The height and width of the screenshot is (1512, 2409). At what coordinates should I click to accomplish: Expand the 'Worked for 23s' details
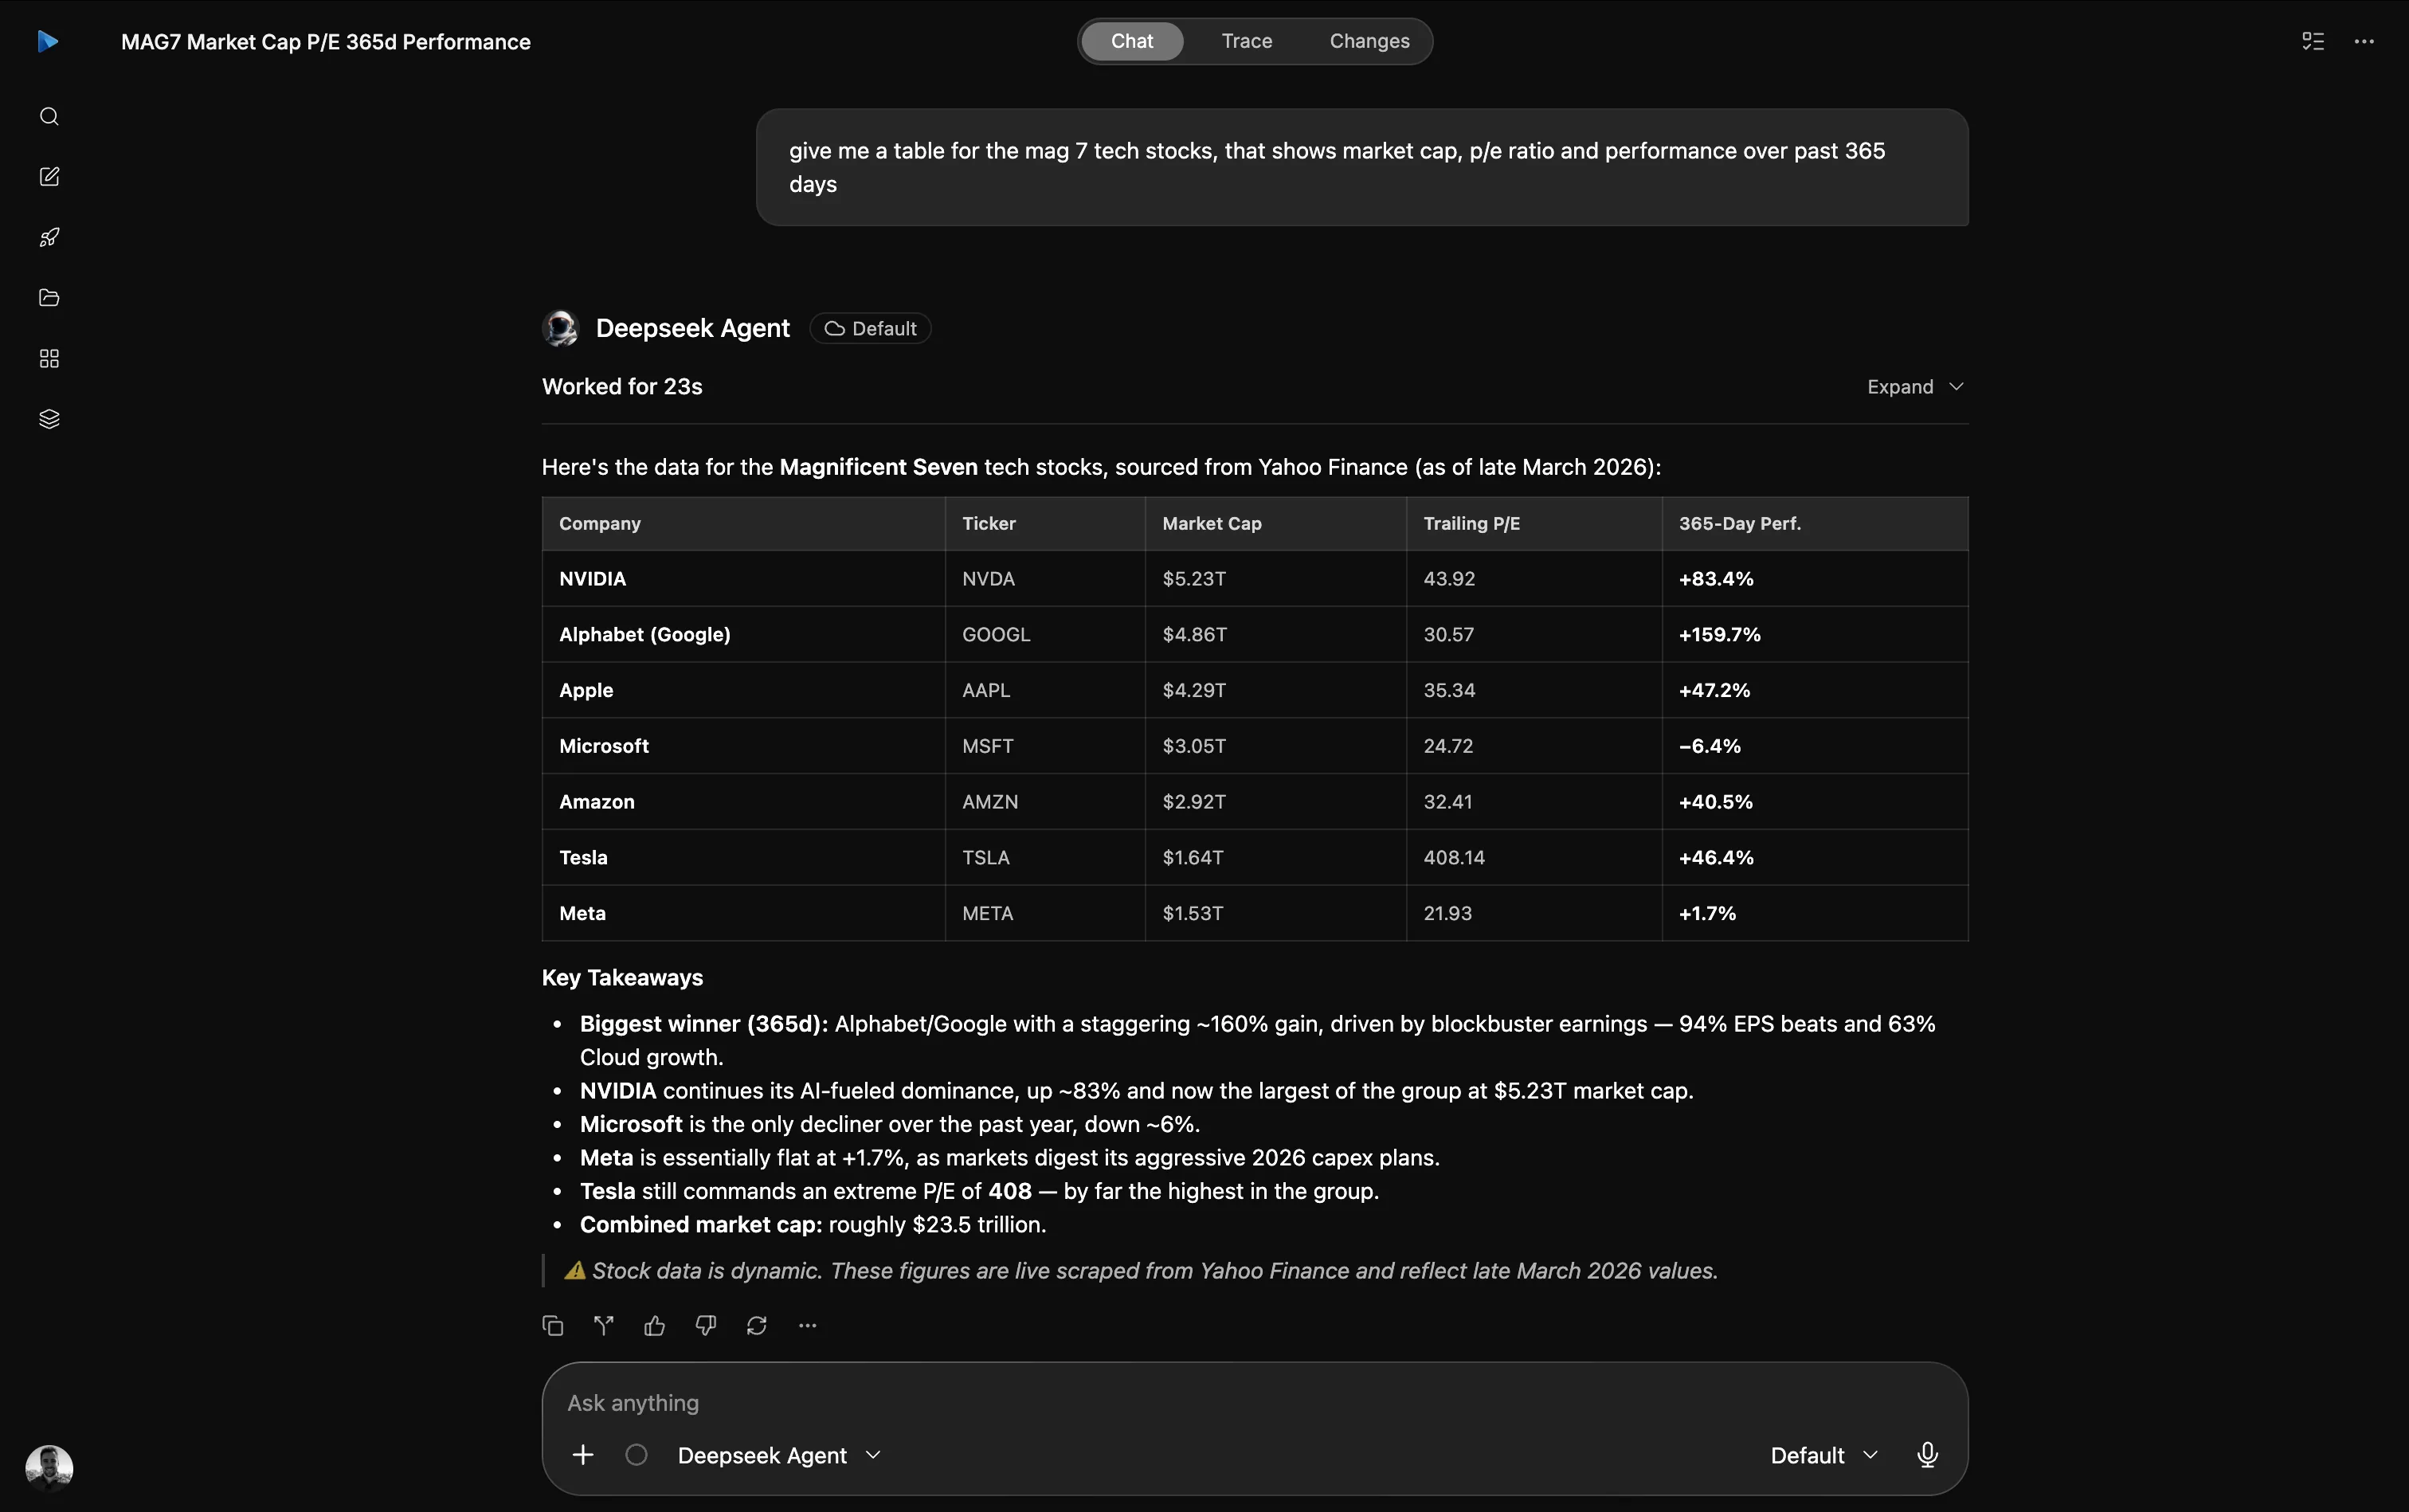(1916, 387)
